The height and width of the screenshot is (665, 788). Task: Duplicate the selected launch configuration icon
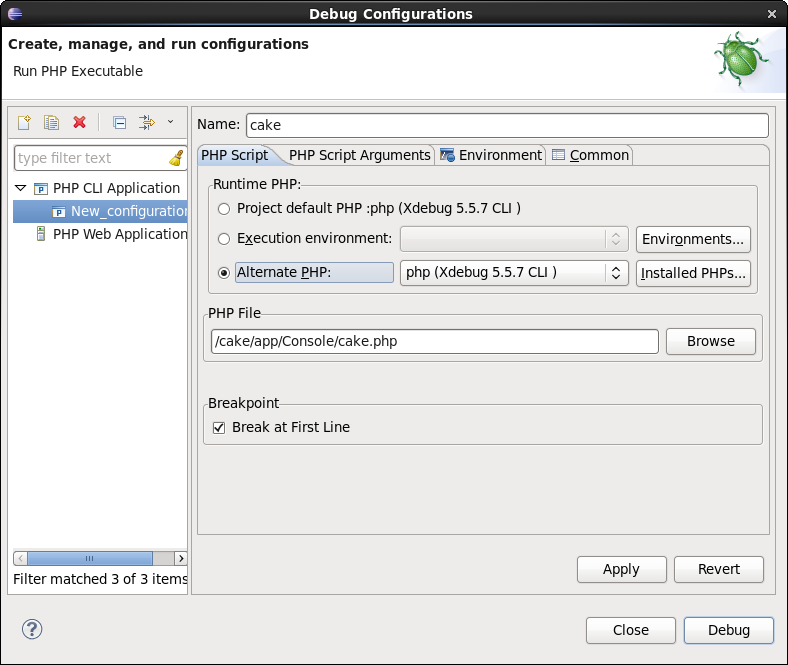click(51, 122)
